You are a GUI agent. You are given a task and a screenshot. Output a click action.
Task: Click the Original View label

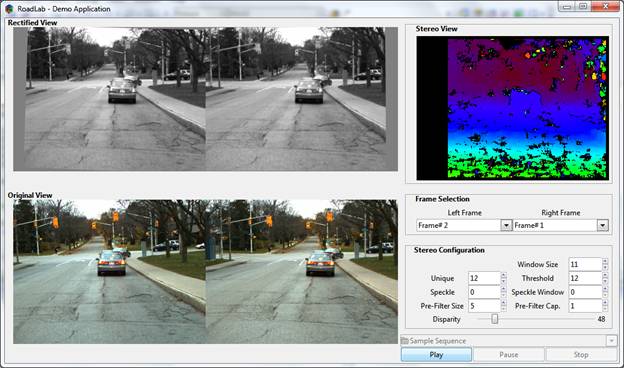point(30,195)
